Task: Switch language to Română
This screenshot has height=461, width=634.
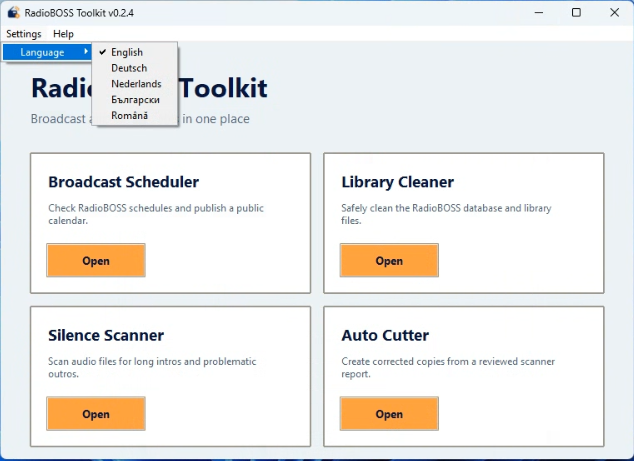Action: [135, 115]
